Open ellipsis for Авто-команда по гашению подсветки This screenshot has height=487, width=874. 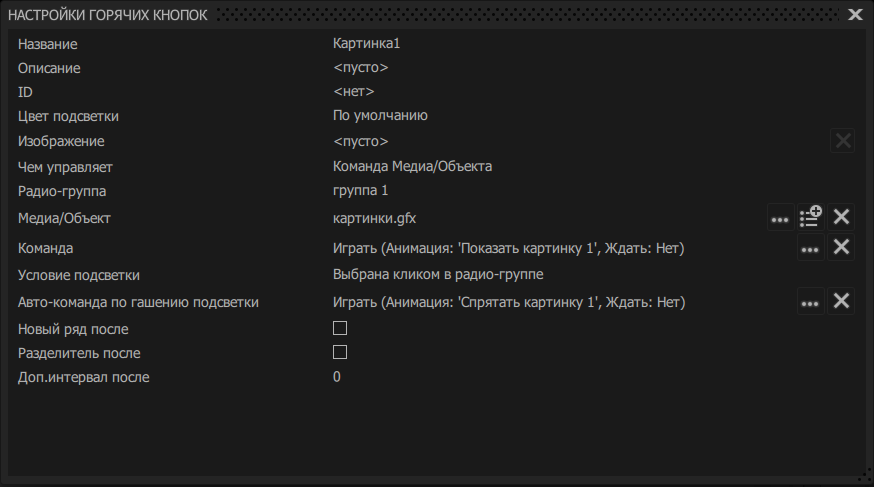(810, 301)
